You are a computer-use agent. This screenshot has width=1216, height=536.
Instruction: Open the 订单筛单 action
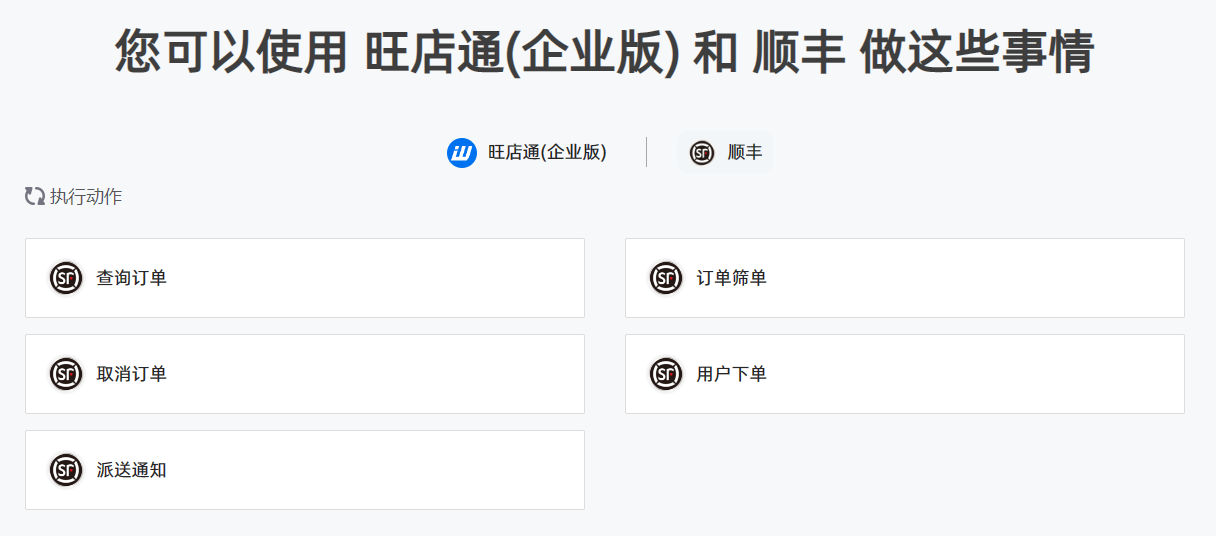point(905,278)
